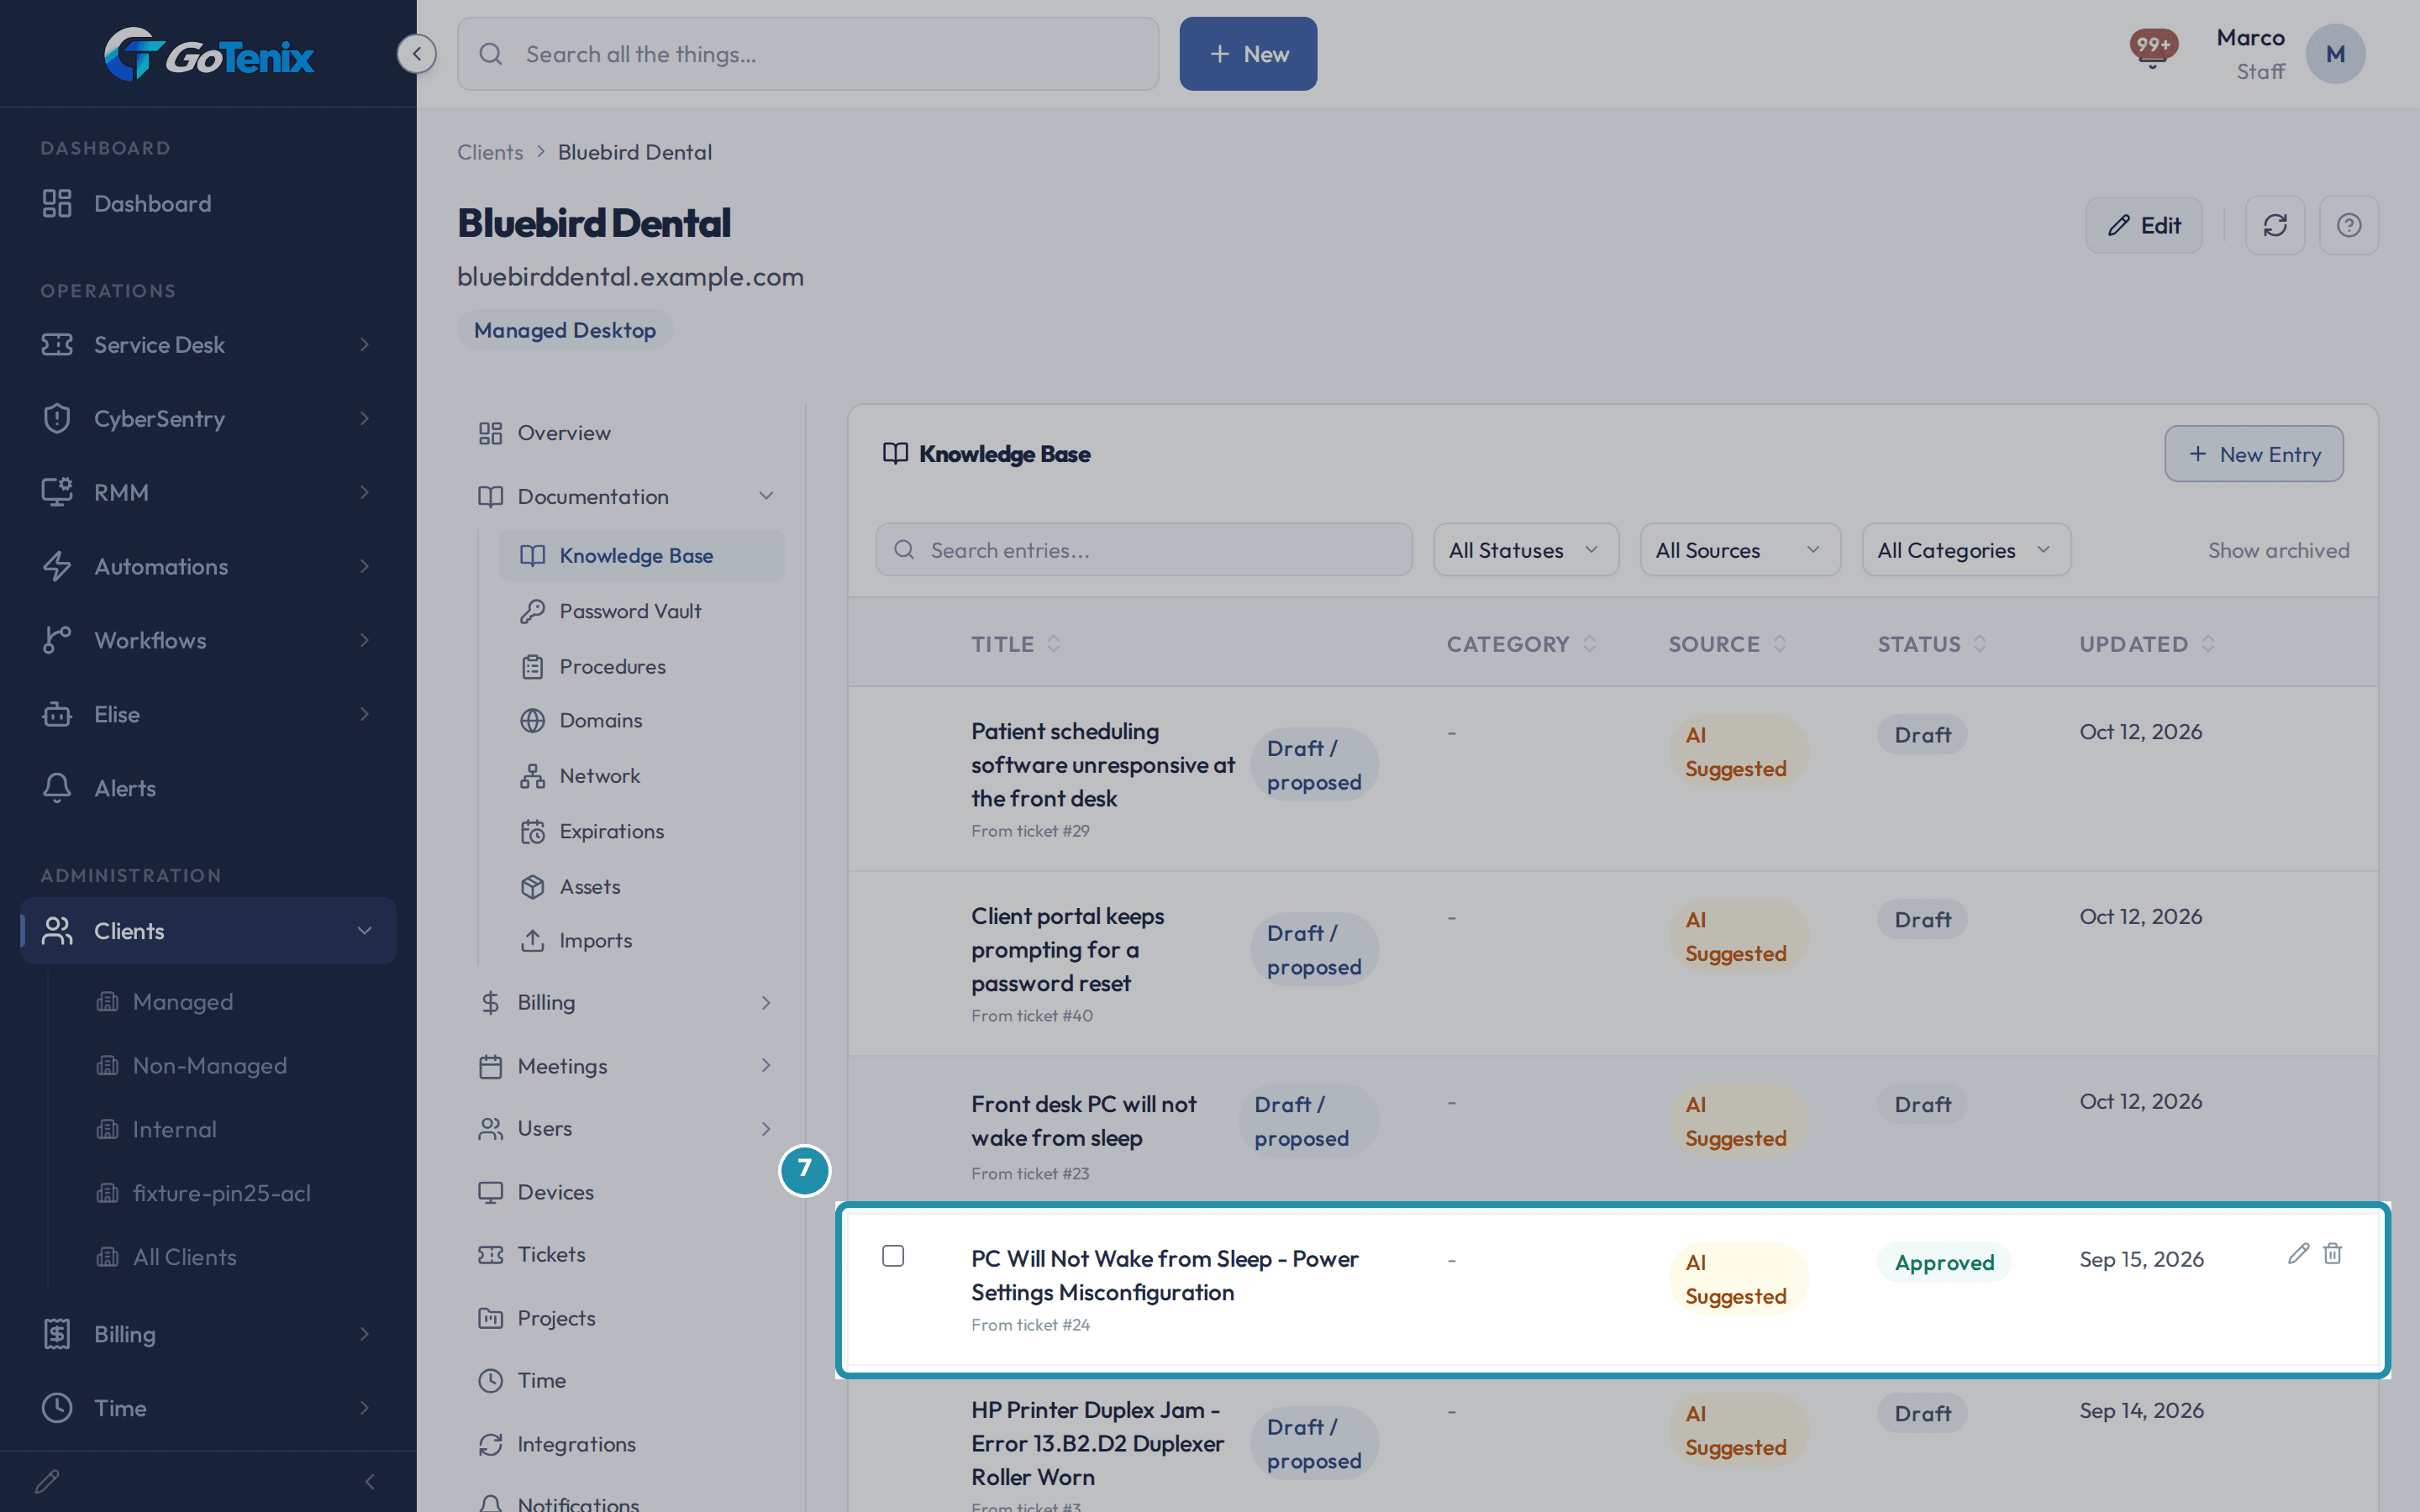
Task: Open the help question mark icon
Action: coord(2349,225)
